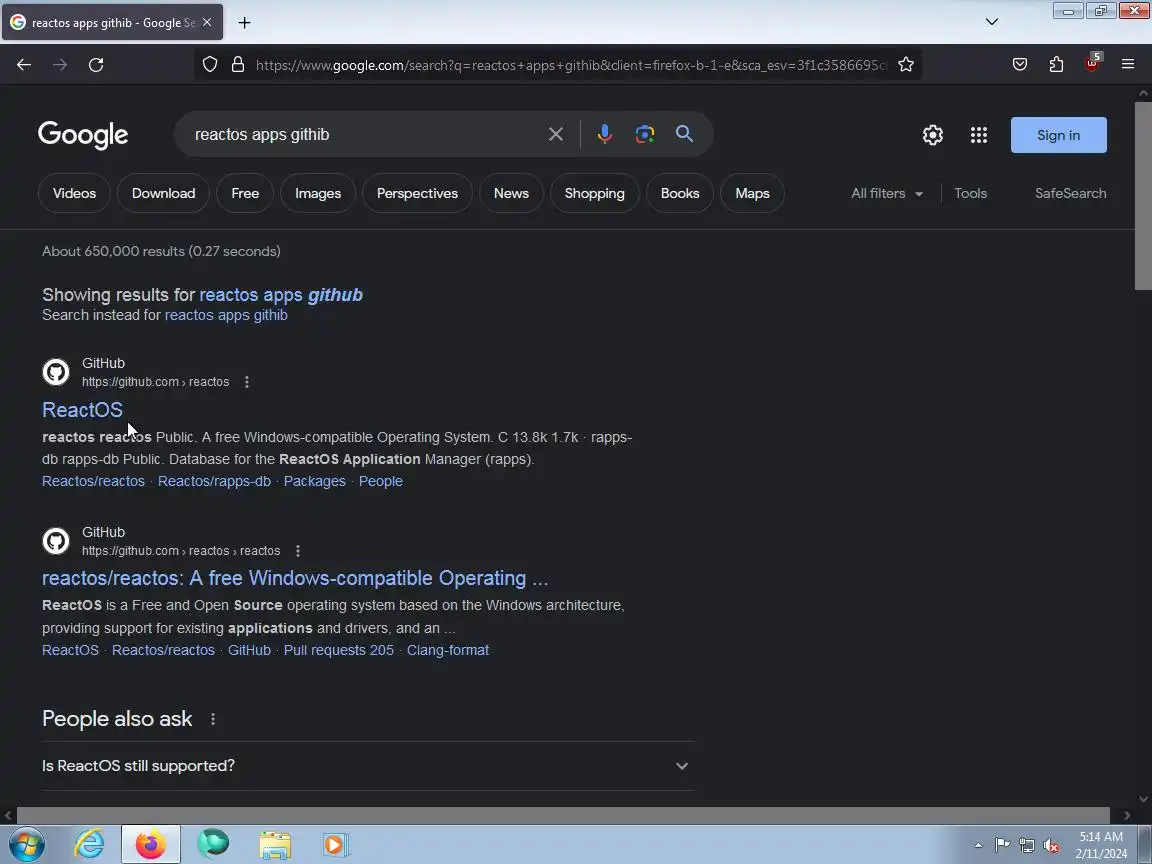Select the Shopping filter chip

tap(594, 193)
